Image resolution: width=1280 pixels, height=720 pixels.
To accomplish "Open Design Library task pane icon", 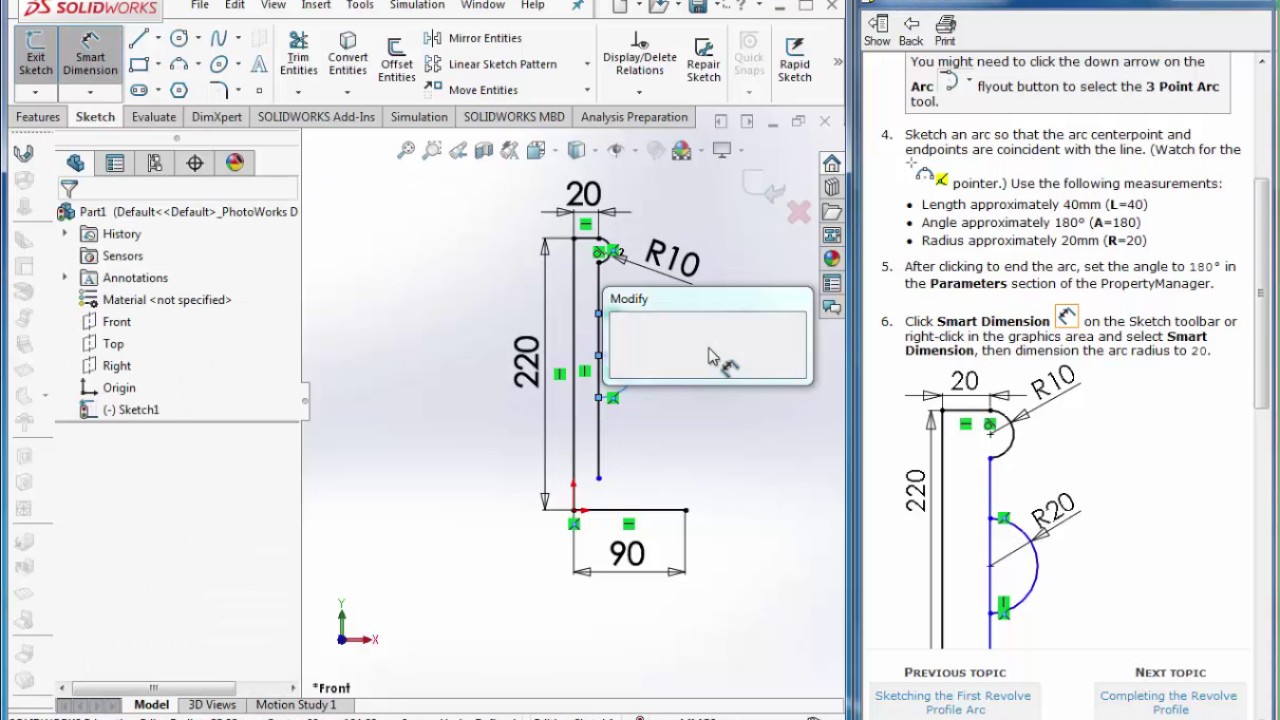I will click(x=832, y=187).
